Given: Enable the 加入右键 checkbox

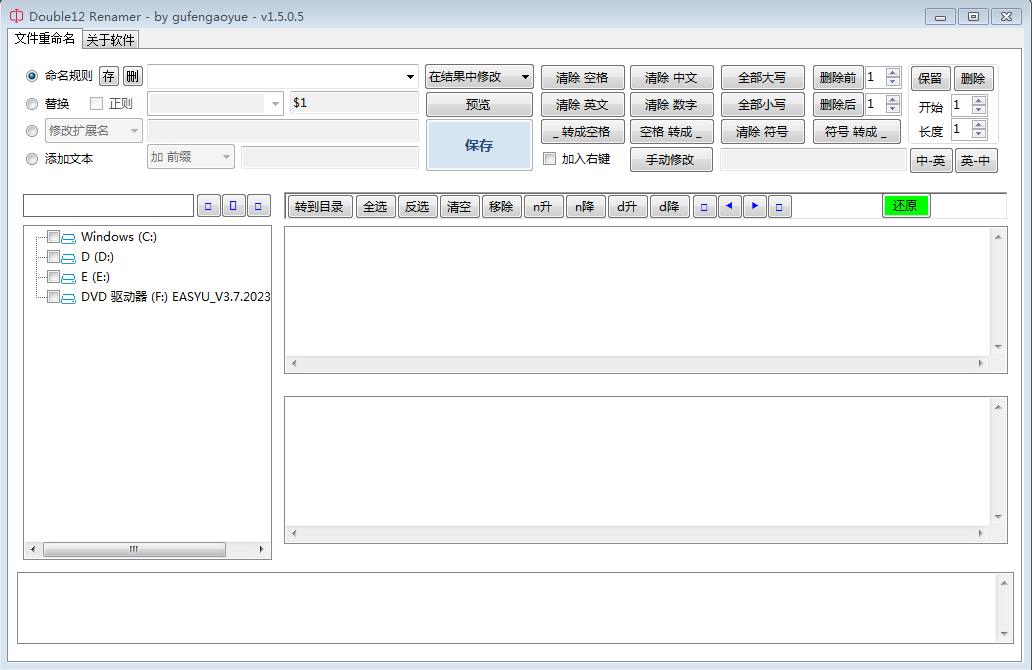Looking at the screenshot, I should [x=549, y=159].
